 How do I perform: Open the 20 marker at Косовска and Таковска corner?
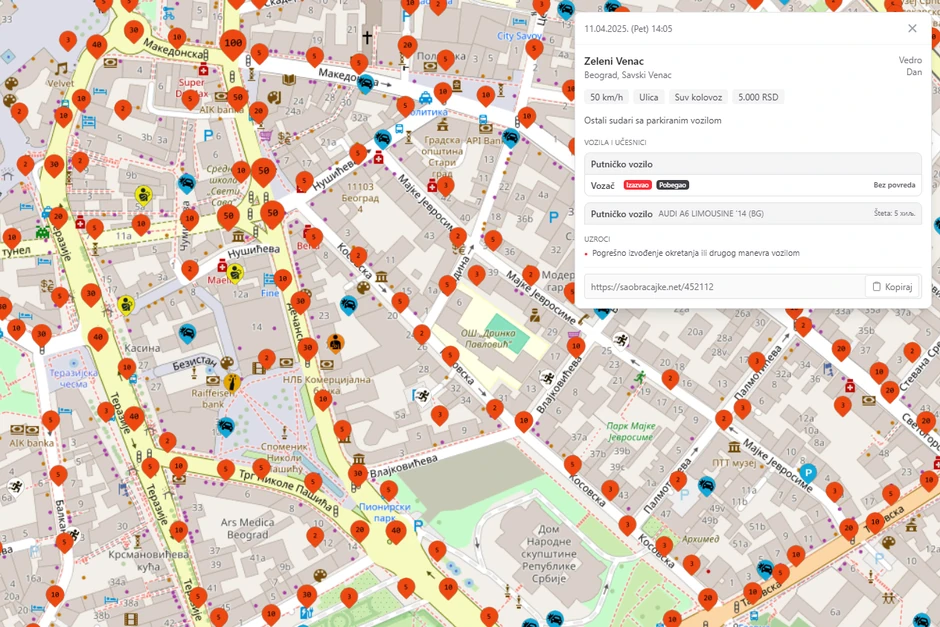707,599
